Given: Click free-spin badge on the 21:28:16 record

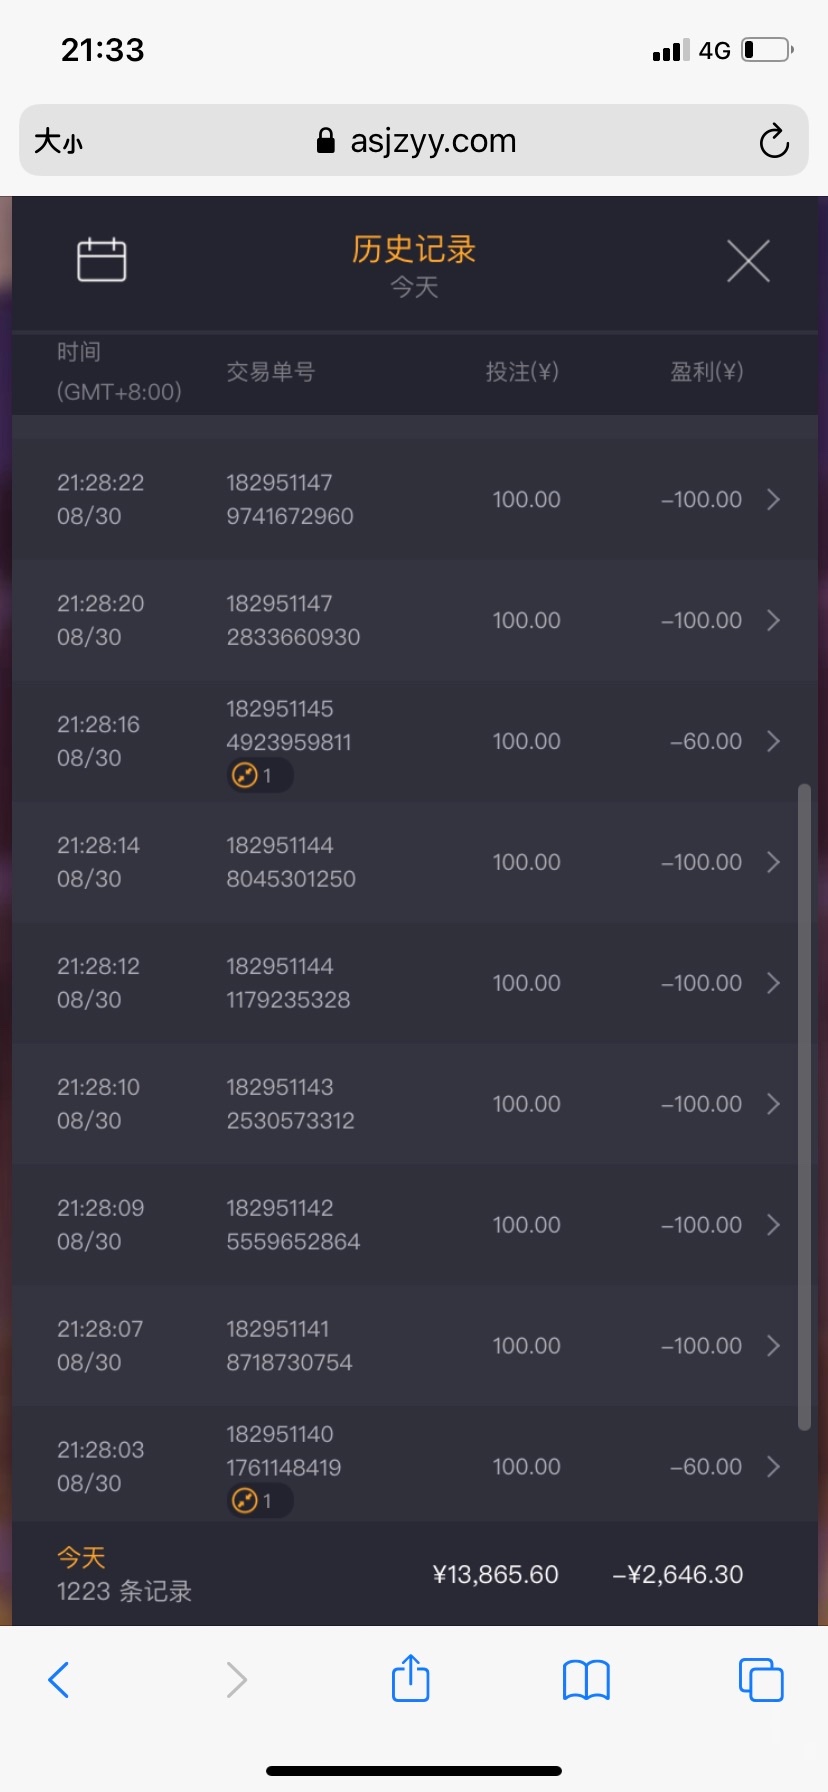Looking at the screenshot, I should 259,776.
